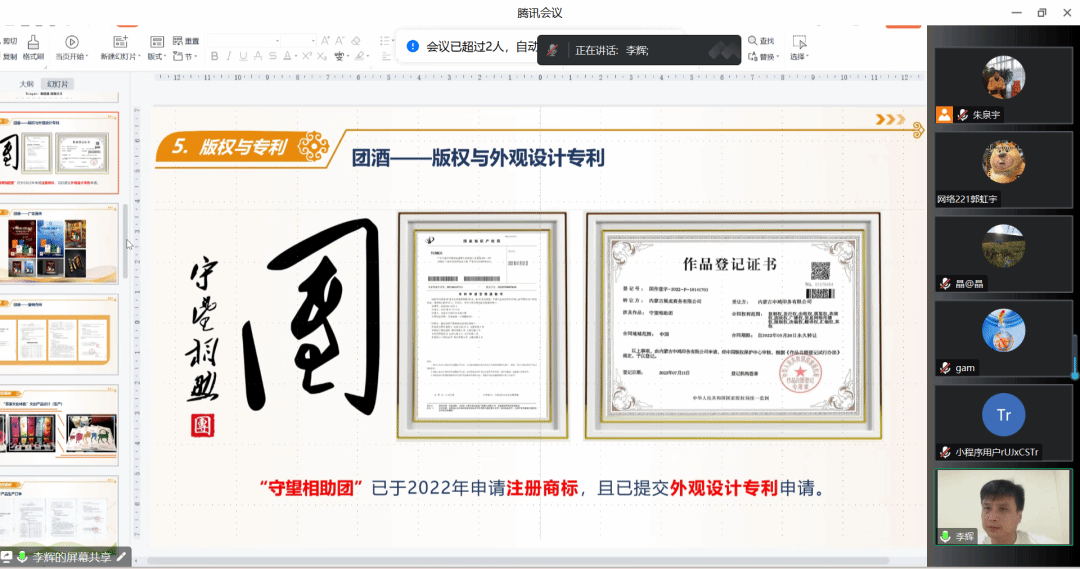Click muted mic icon next to gam

pyautogui.click(x=946, y=368)
